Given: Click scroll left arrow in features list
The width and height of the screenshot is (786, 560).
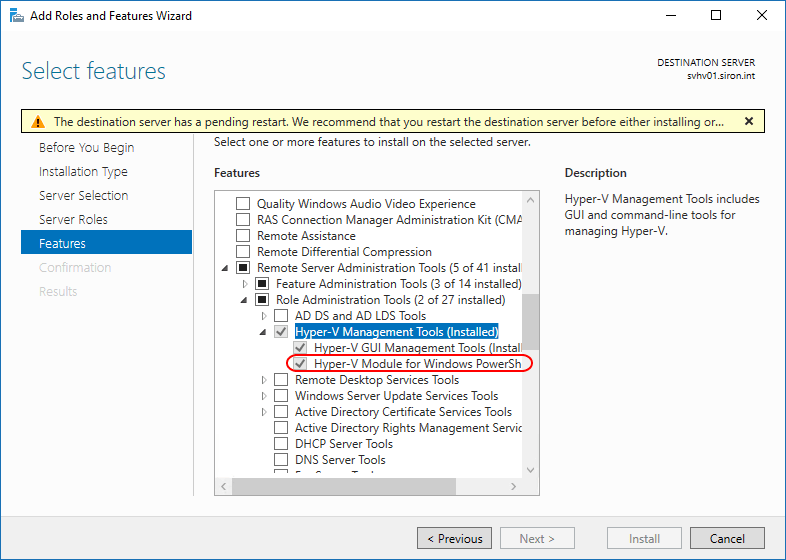Looking at the screenshot, I should 224,486.
